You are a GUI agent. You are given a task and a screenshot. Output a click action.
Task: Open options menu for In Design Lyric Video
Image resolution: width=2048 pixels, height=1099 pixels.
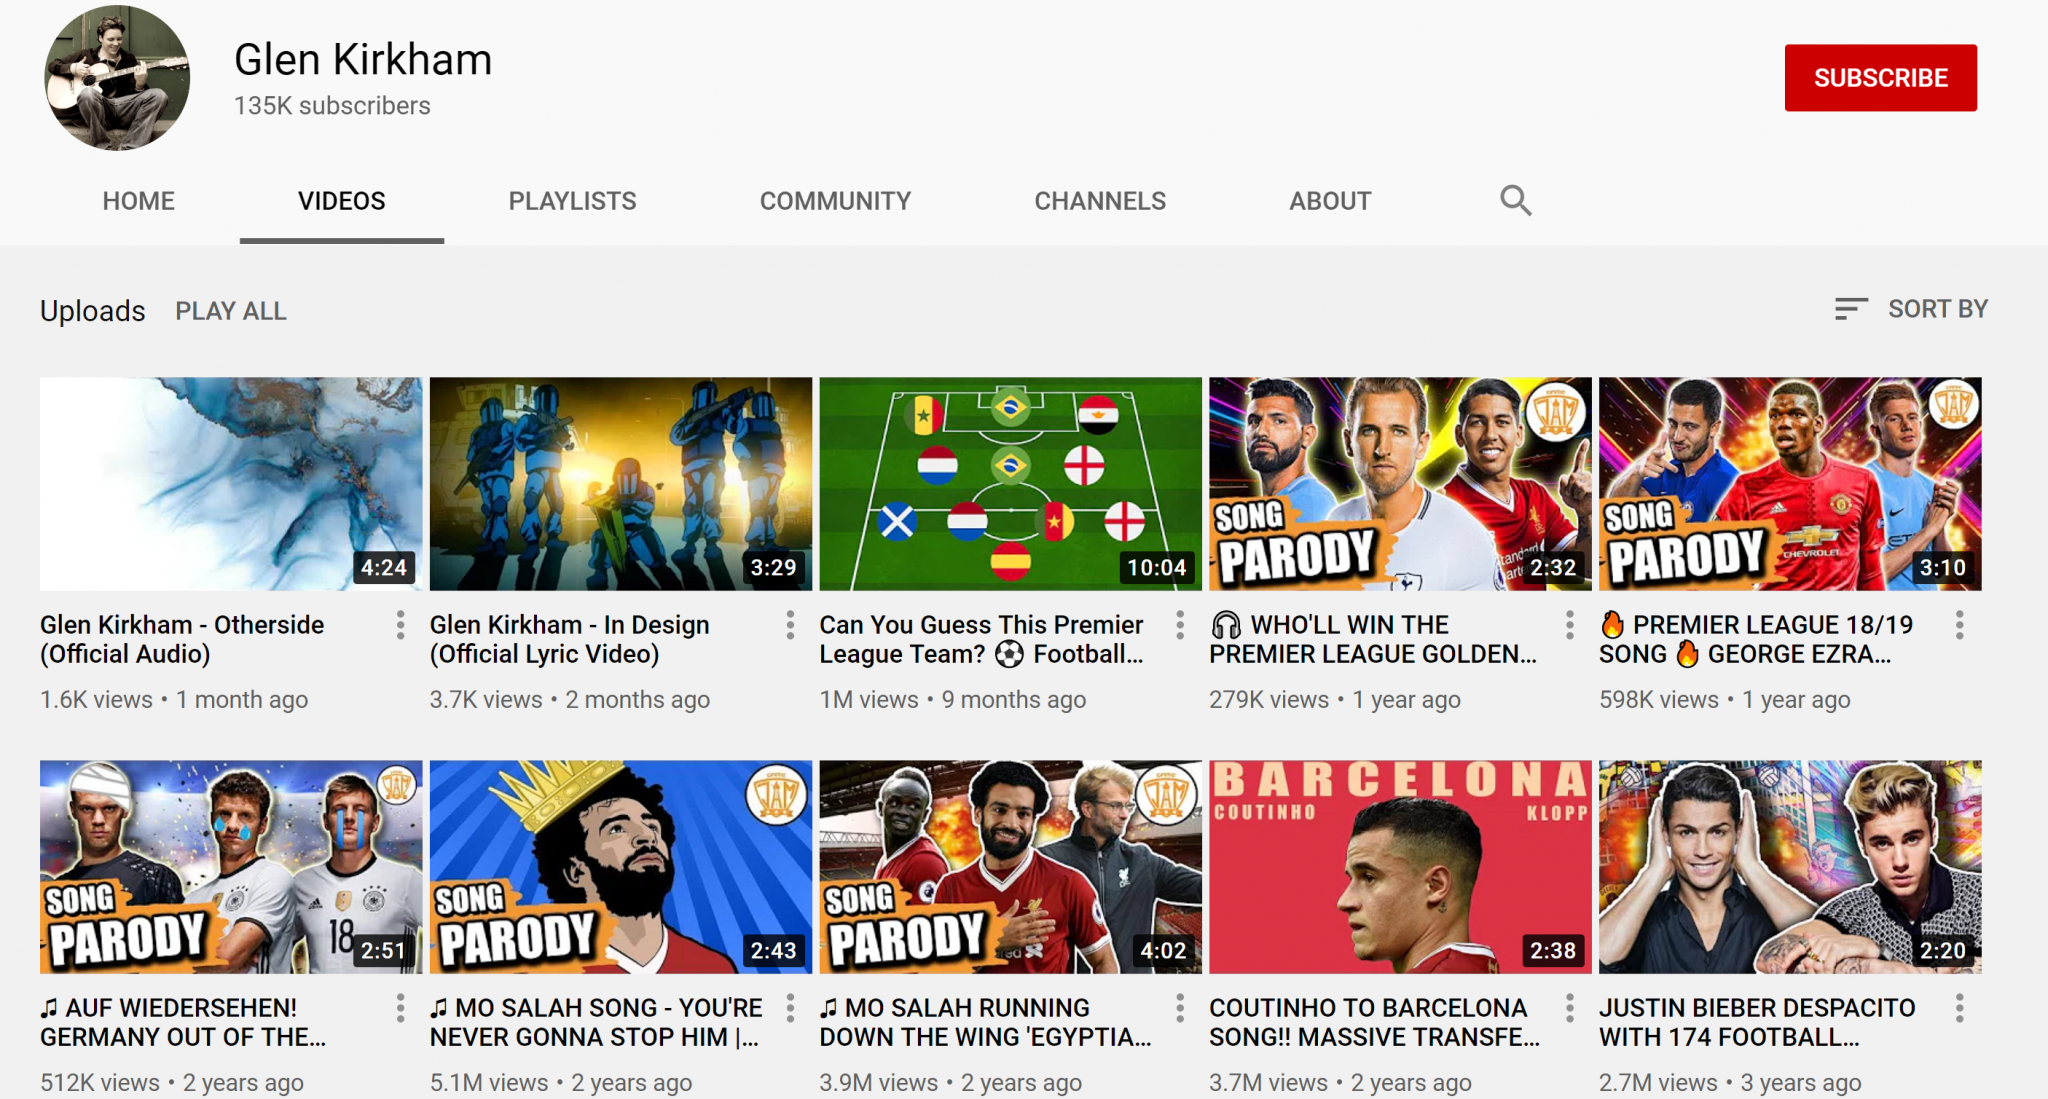[790, 625]
